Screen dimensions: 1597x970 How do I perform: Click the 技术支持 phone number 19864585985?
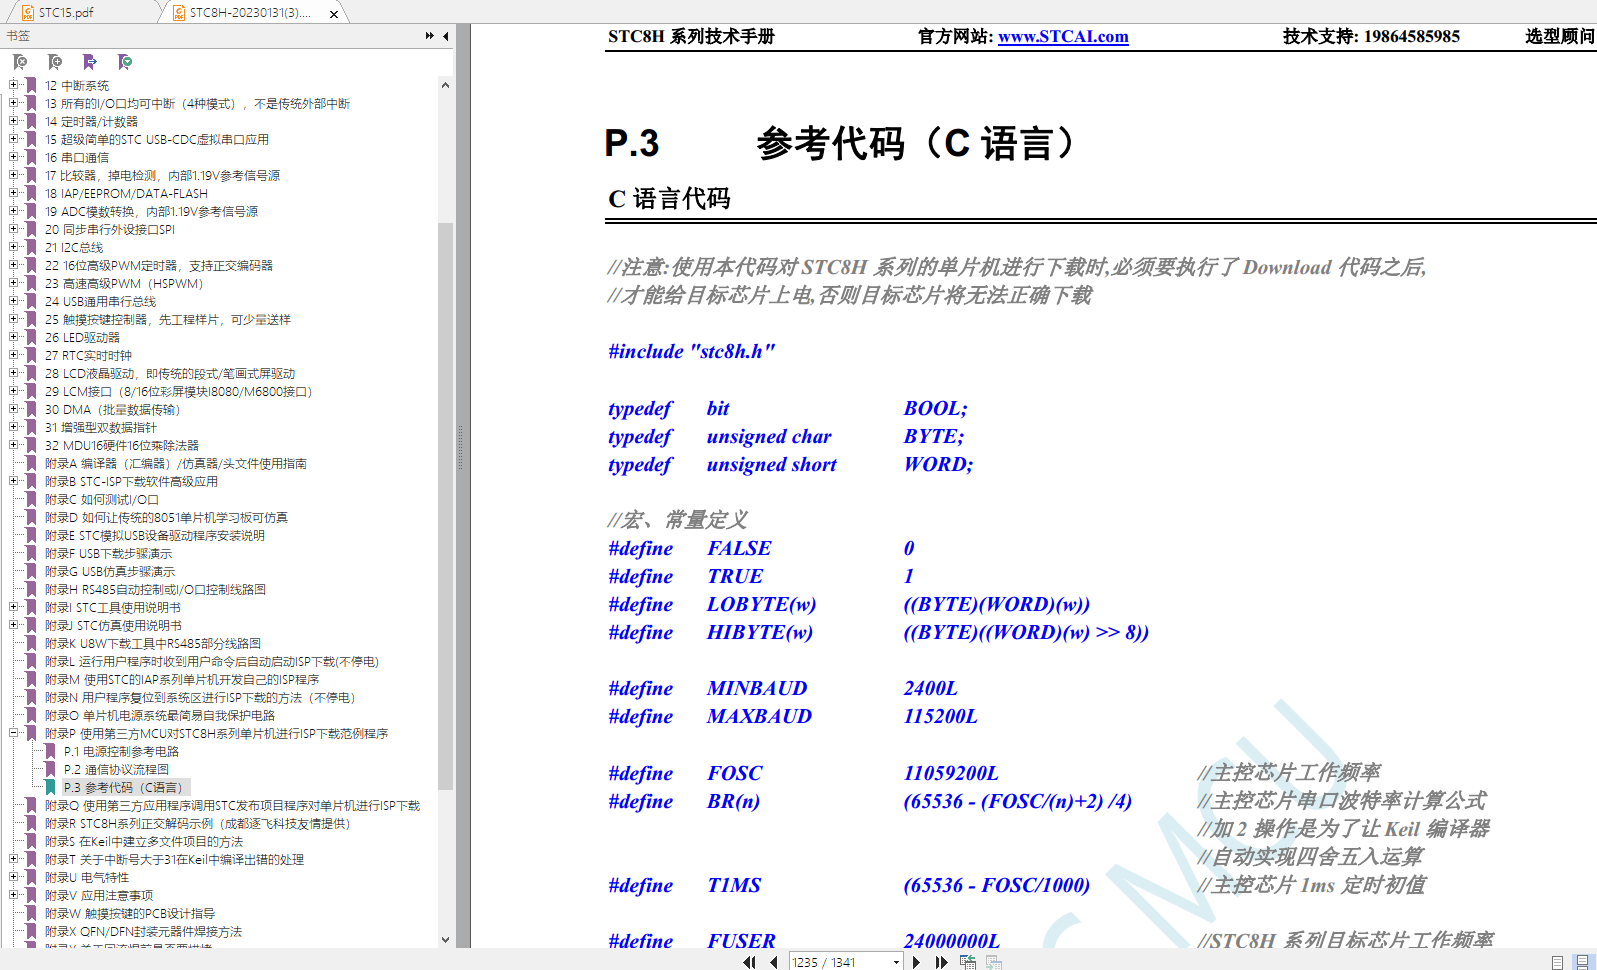point(1412,37)
